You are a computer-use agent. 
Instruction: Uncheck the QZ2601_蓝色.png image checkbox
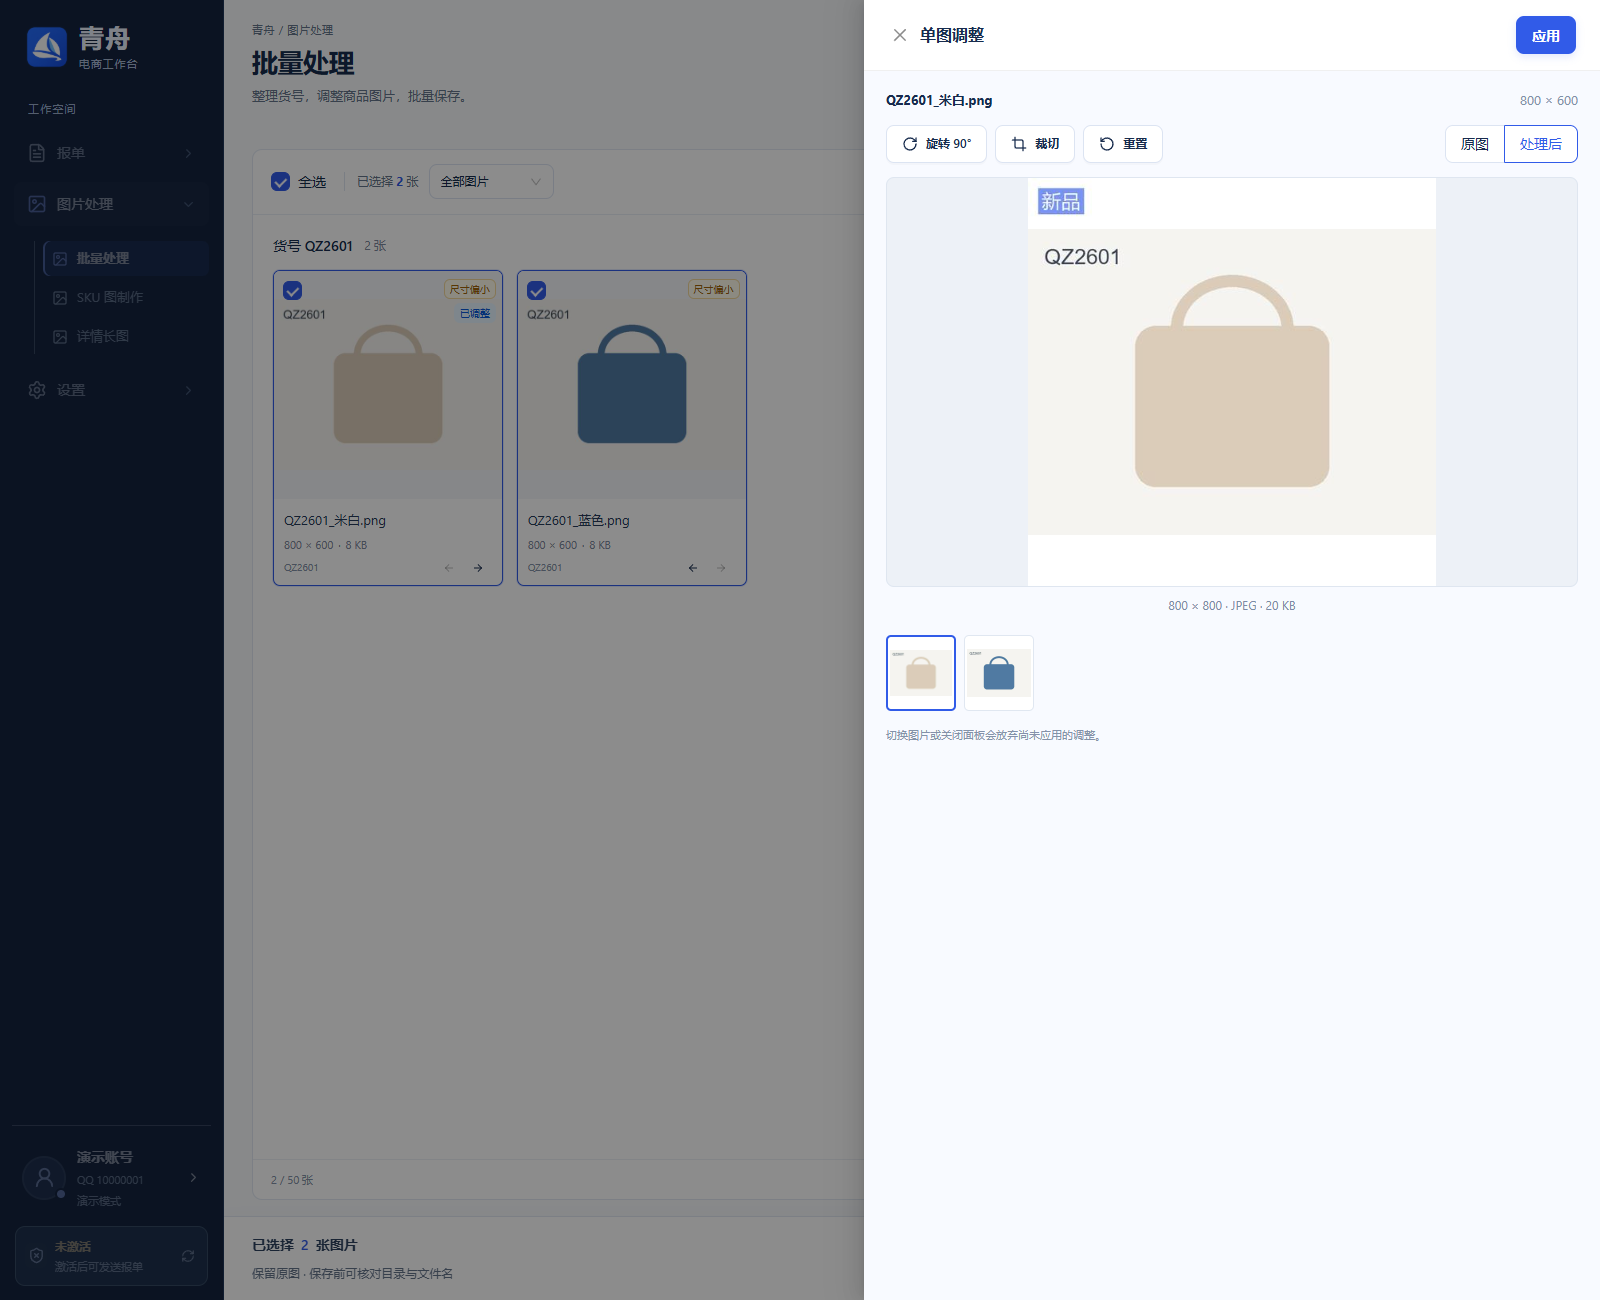pyautogui.click(x=537, y=291)
